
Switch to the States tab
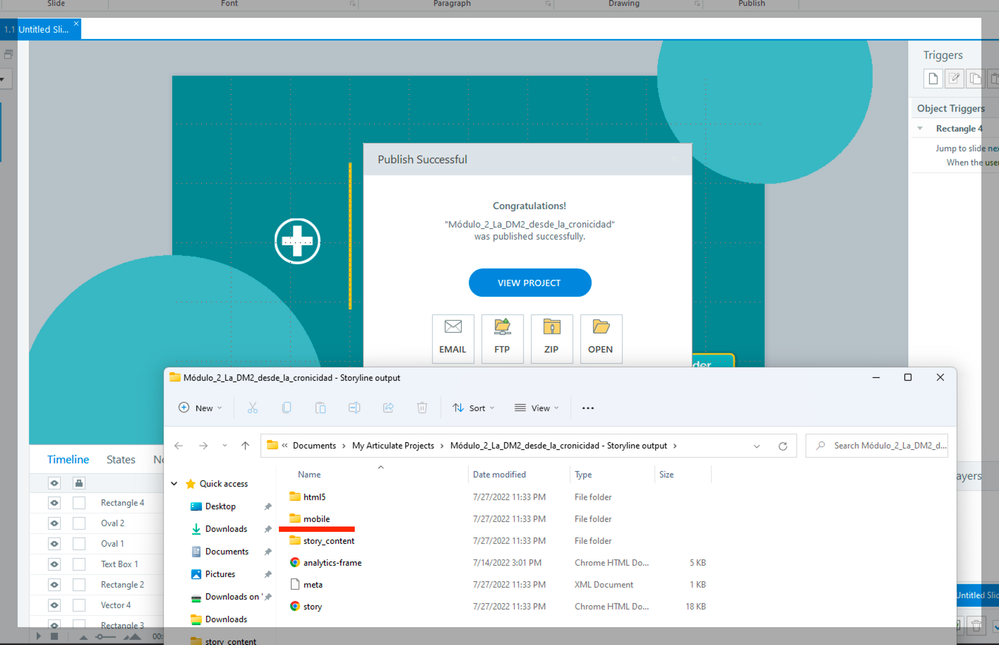pos(121,460)
